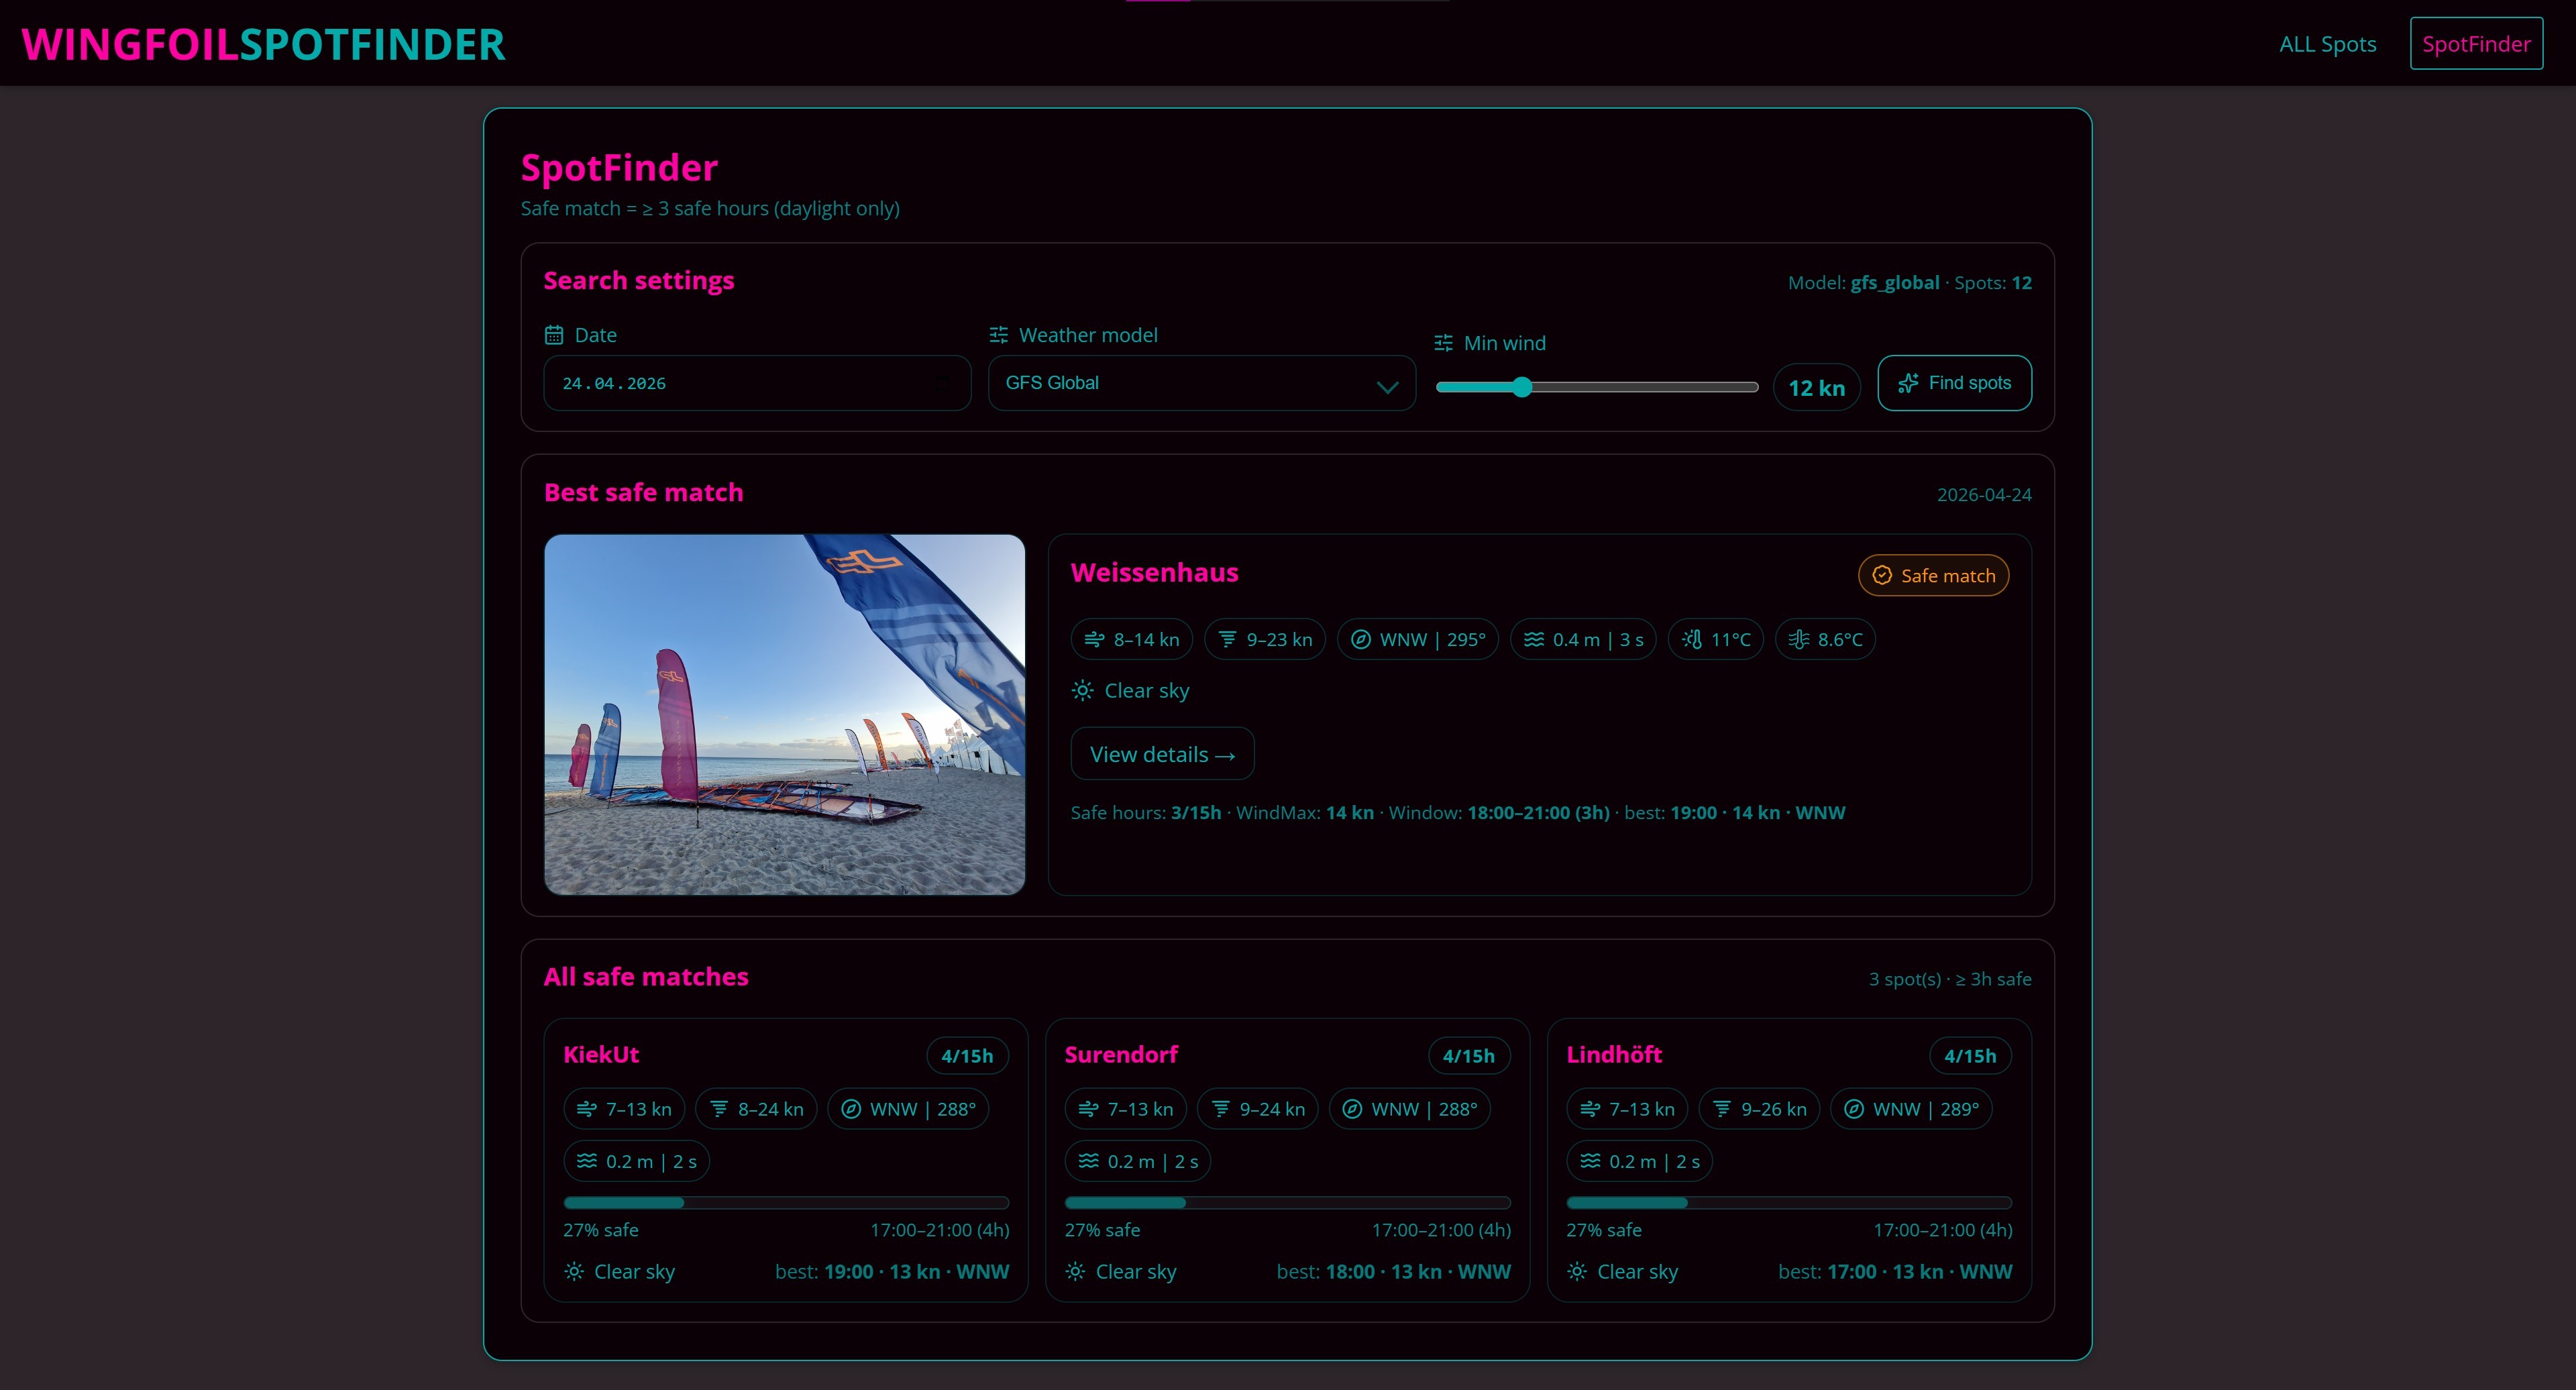Click the Weissenhaus beach photo thumbnail

(784, 714)
